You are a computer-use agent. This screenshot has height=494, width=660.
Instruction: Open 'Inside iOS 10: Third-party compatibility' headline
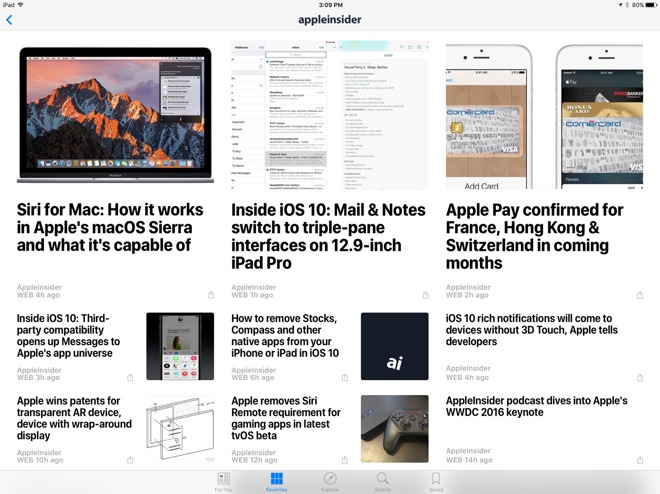pos(69,335)
